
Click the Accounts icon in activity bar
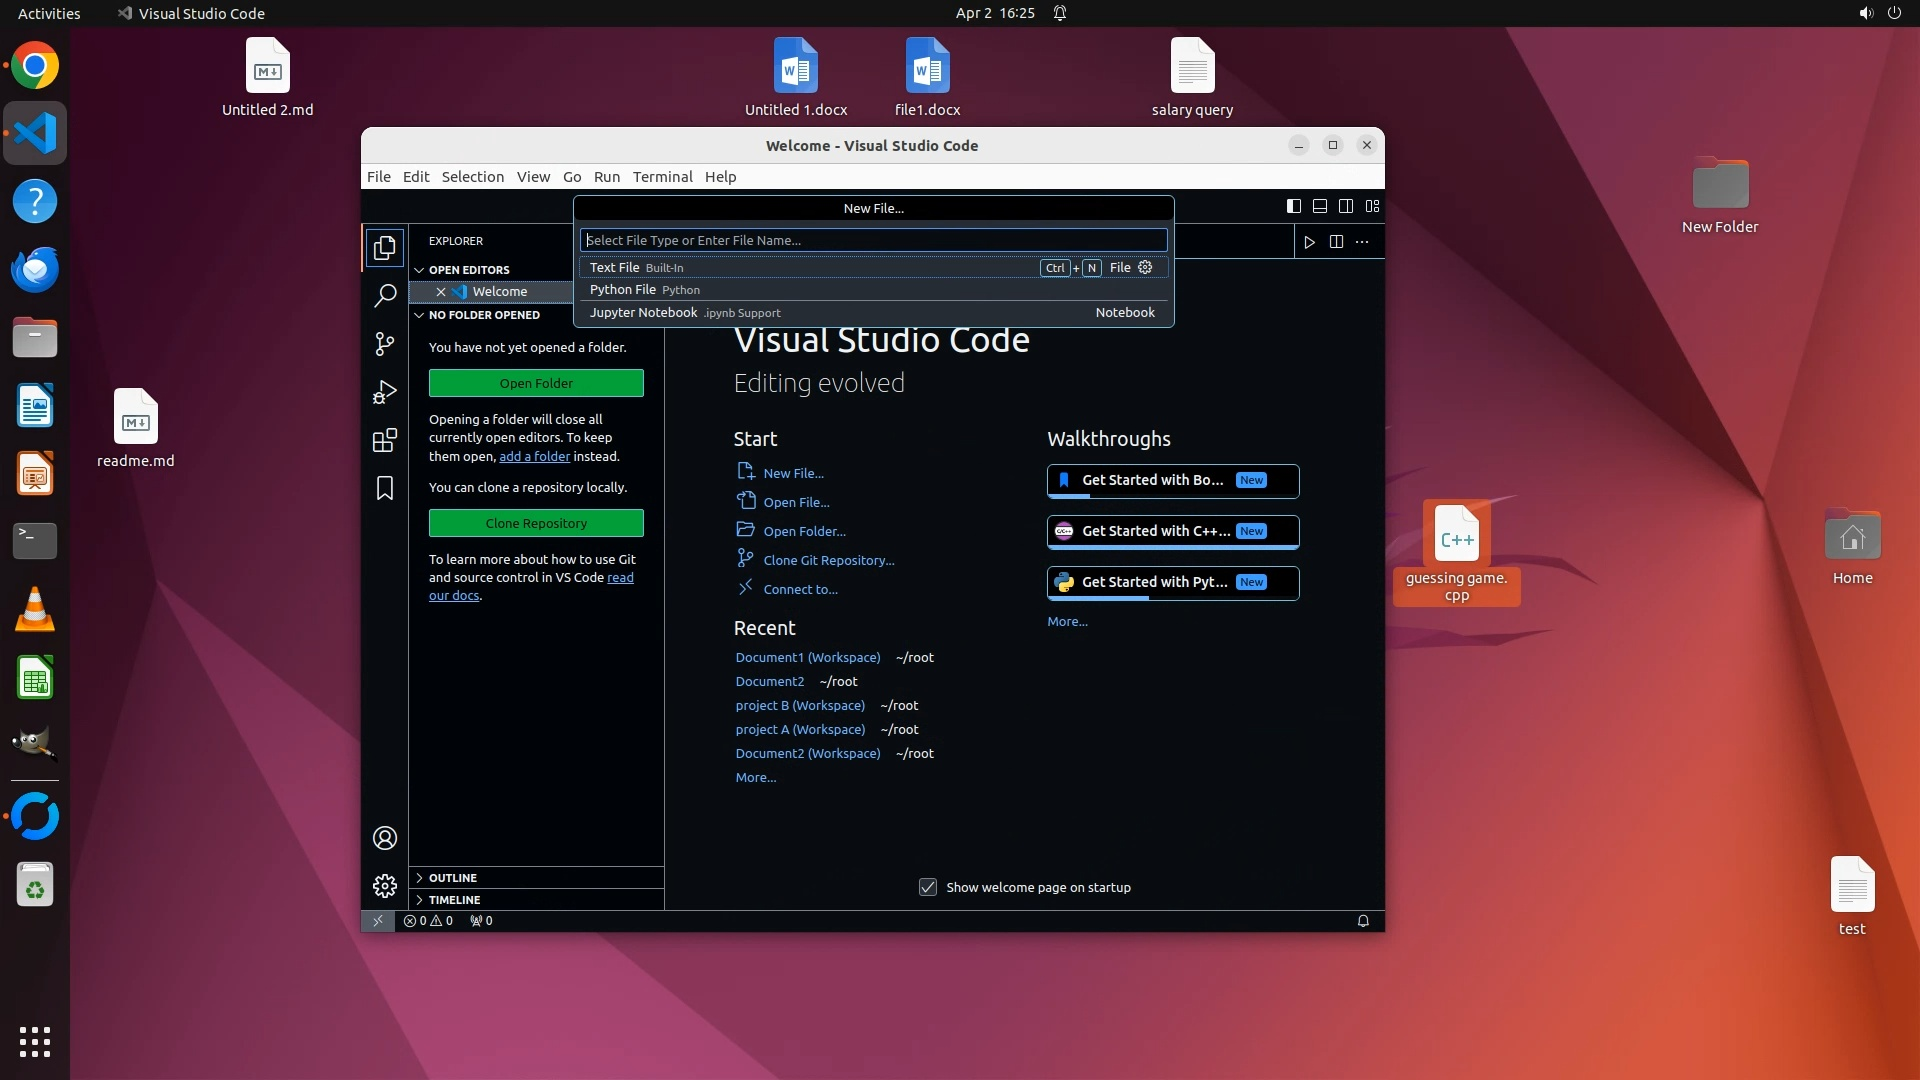tap(385, 838)
